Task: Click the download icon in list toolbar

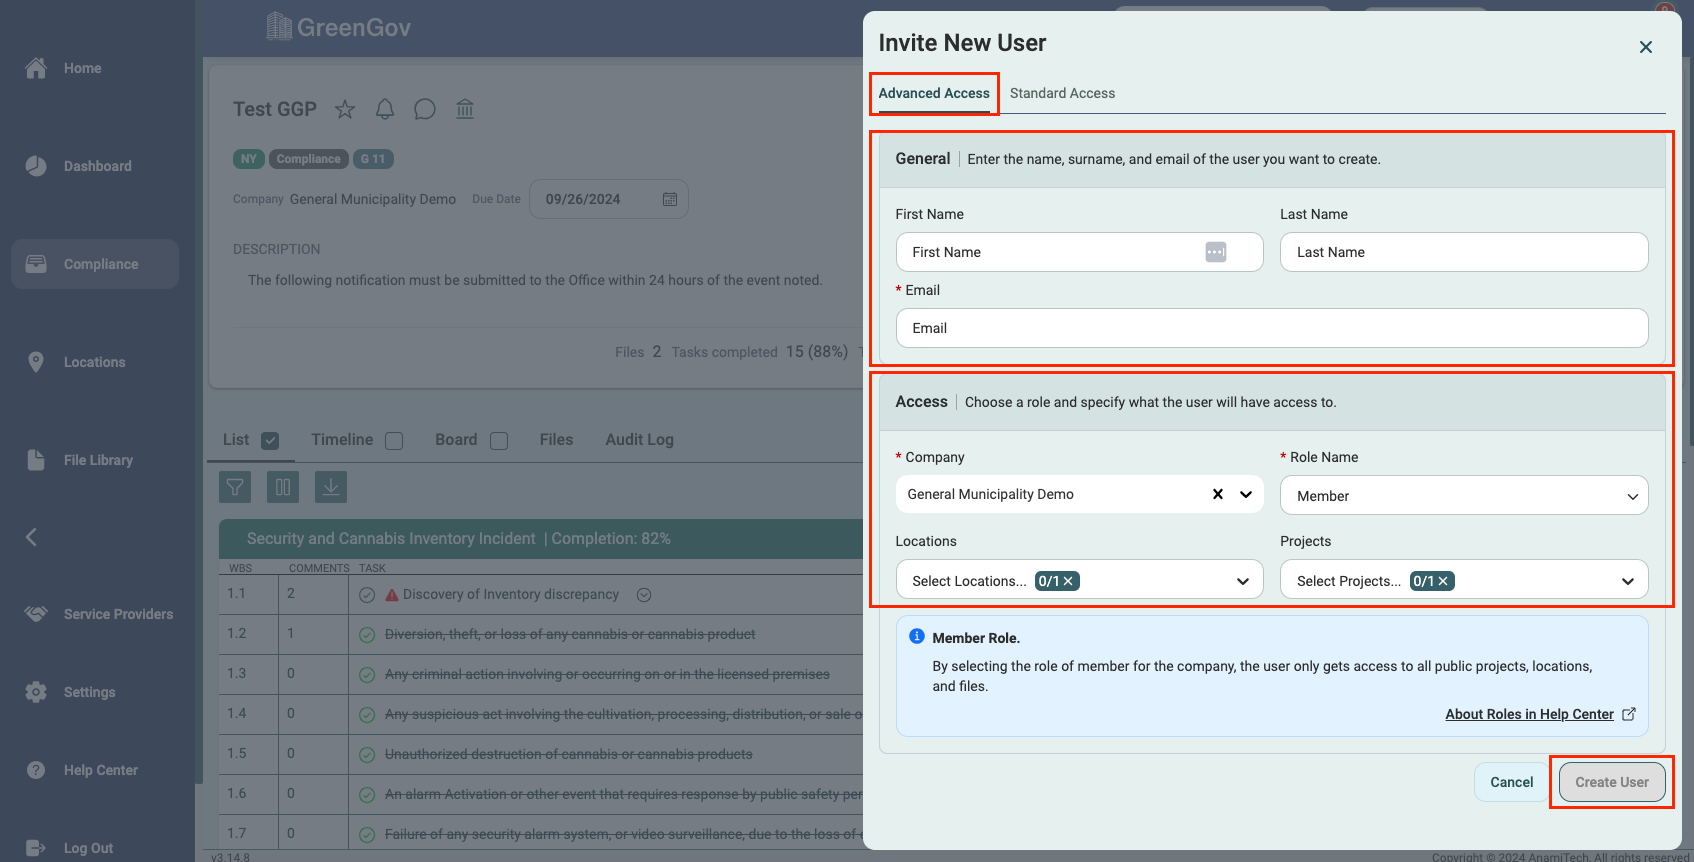Action: pyautogui.click(x=331, y=487)
